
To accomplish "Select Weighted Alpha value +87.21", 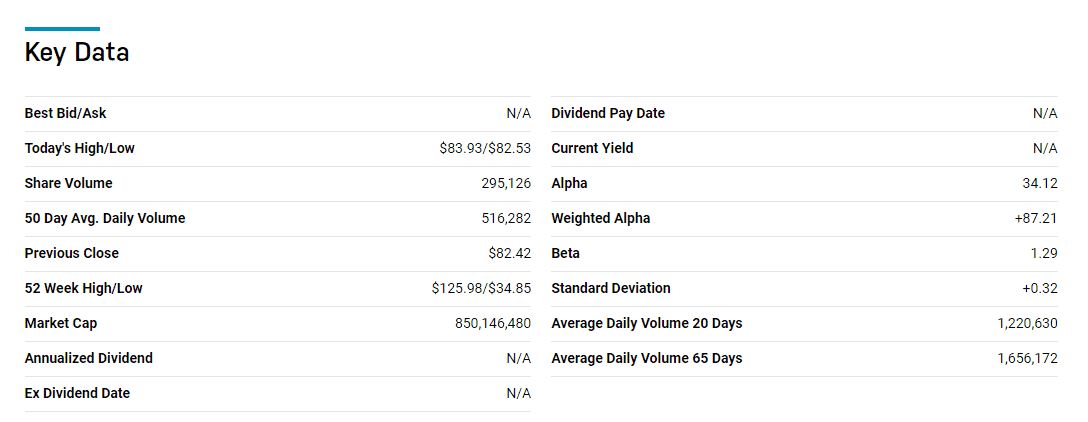I will (1036, 219).
